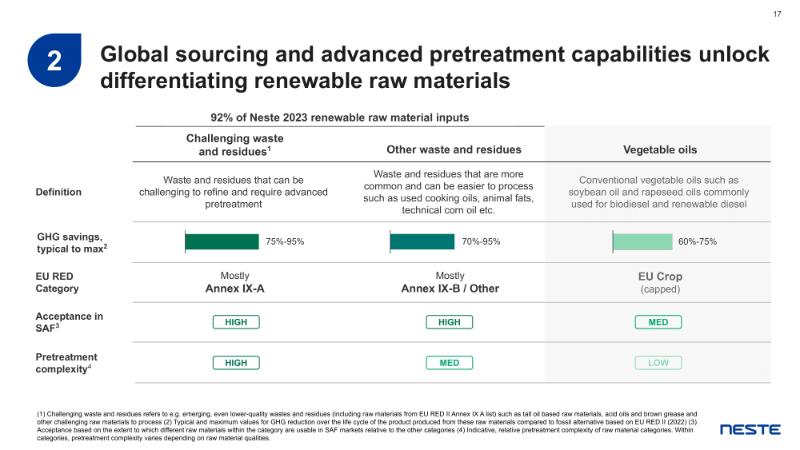Click HIGH pretreatment complexity badge for challenging waste
Viewport: 800px width, 450px height.
[x=236, y=362]
